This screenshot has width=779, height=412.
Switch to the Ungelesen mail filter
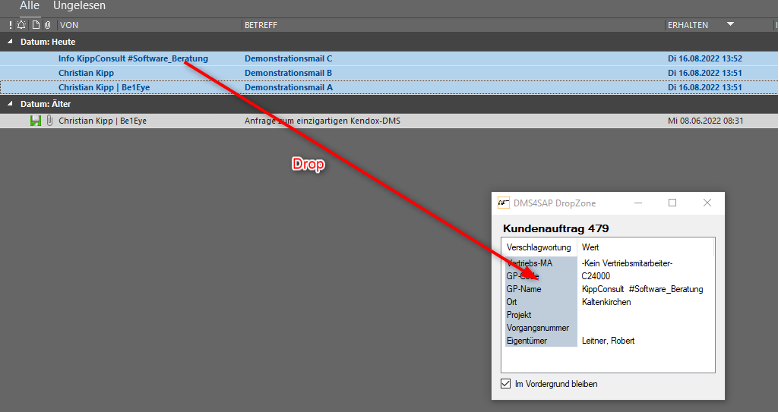click(80, 6)
